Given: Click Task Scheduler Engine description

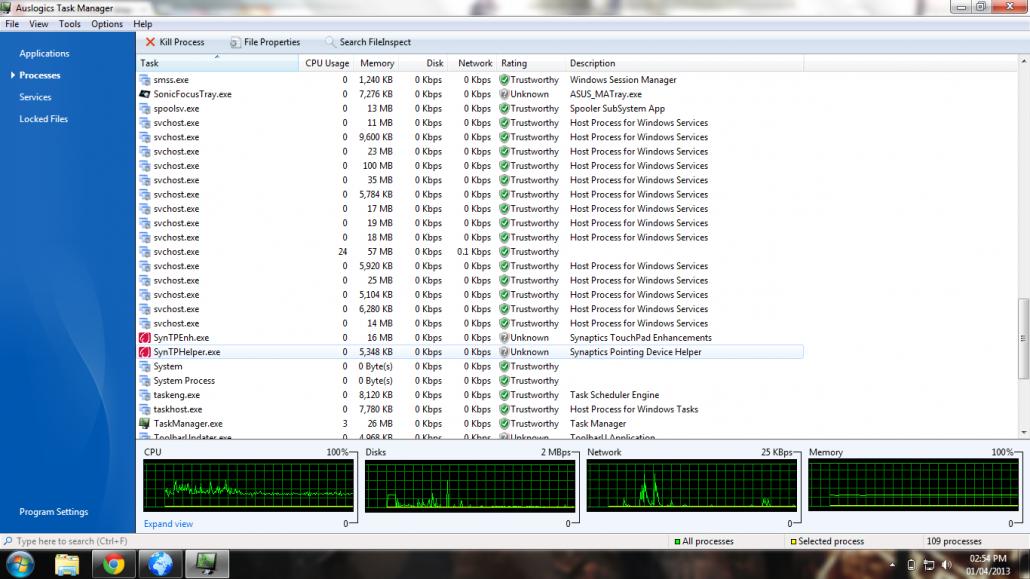Looking at the screenshot, I should point(614,395).
